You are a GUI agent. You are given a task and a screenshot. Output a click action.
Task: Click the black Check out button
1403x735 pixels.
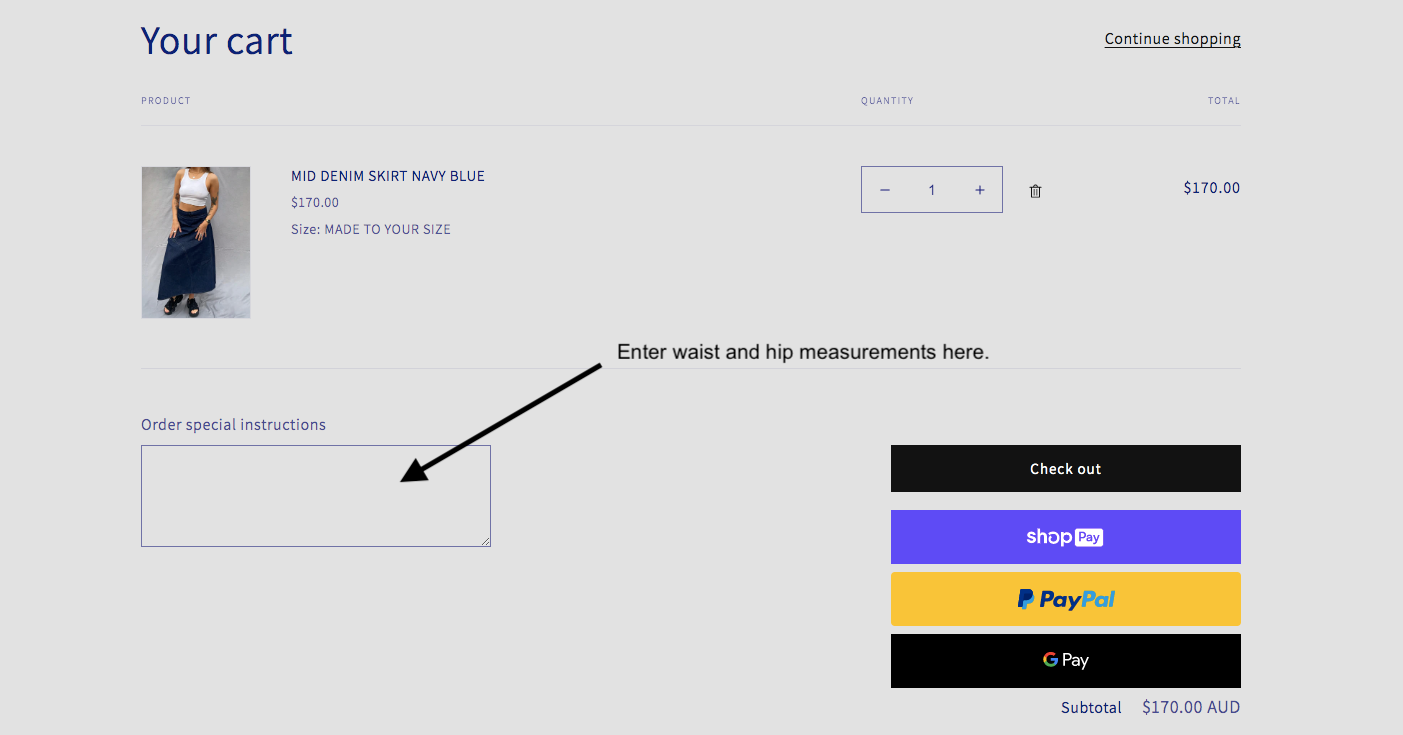(x=1065, y=469)
